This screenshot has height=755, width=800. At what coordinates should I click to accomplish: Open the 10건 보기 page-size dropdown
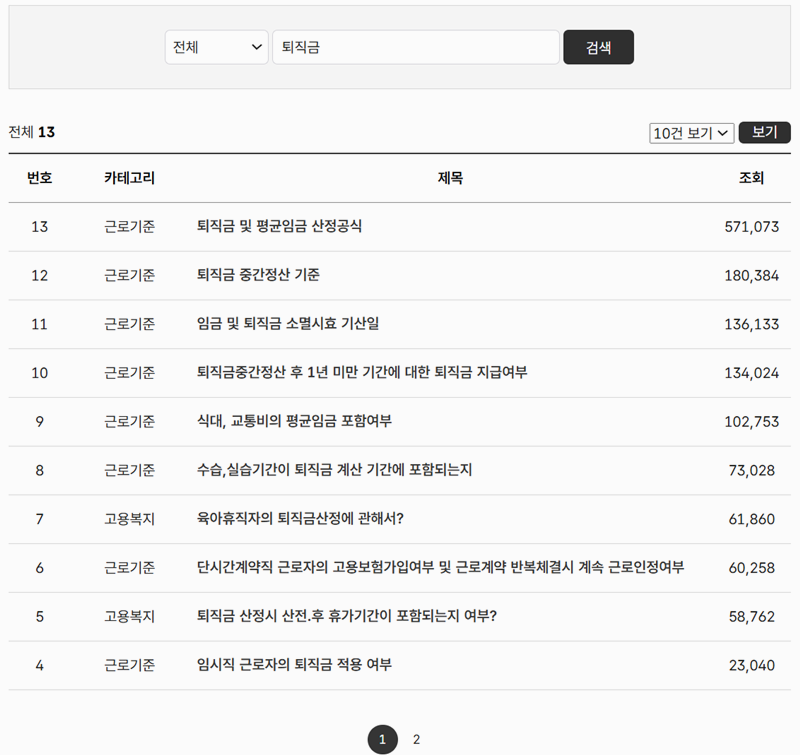point(691,133)
